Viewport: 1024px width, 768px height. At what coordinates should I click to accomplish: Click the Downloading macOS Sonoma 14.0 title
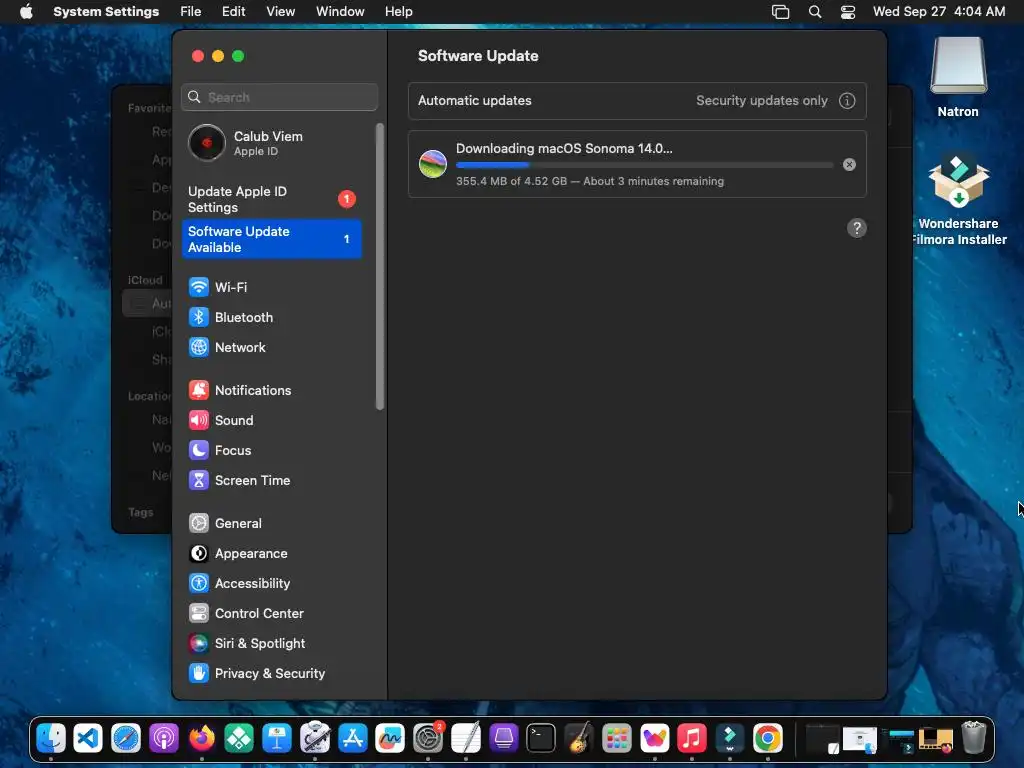564,148
